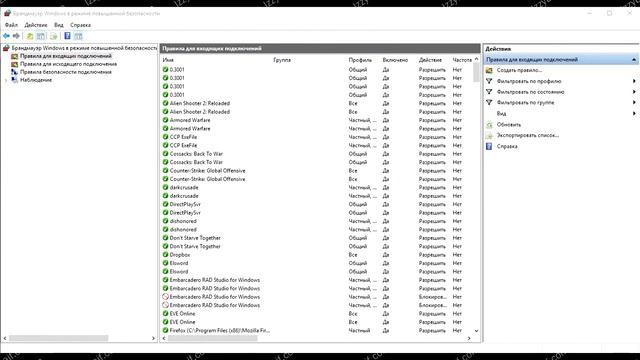Viewport: 640px width, 360px height.
Task: Open the Файл menu
Action: click(x=11, y=25)
